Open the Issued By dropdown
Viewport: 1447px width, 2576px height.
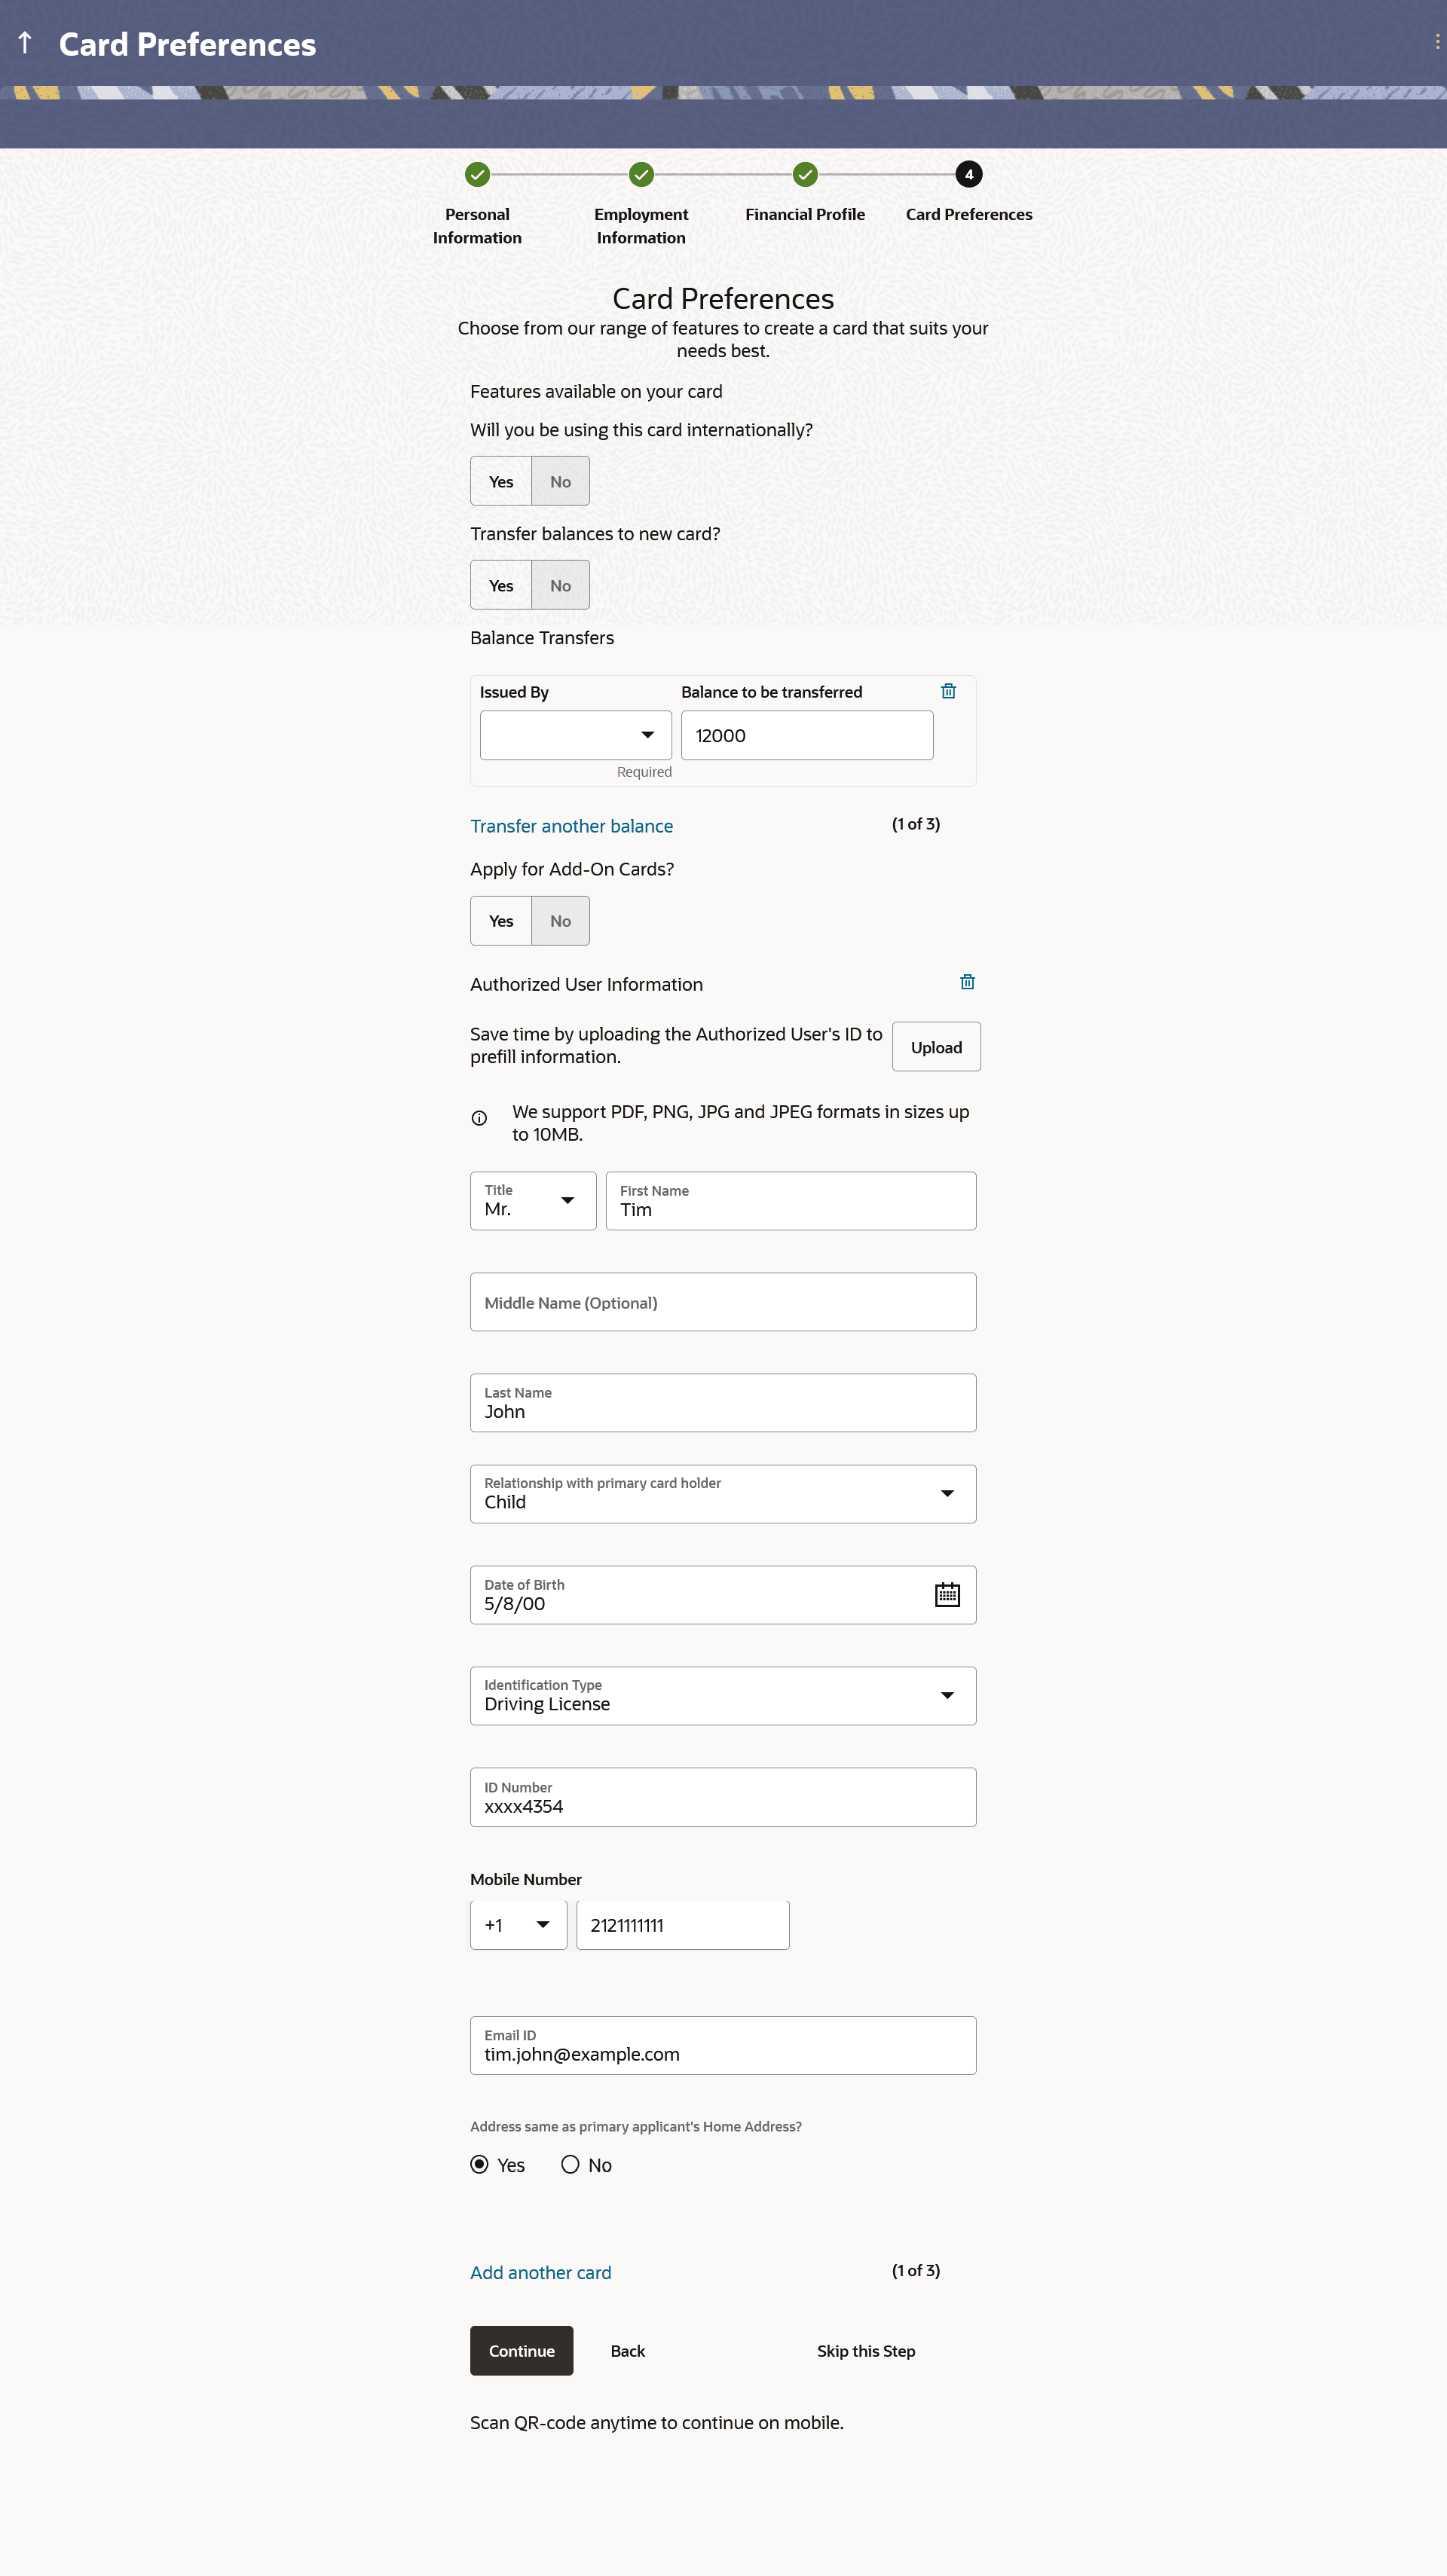click(575, 735)
